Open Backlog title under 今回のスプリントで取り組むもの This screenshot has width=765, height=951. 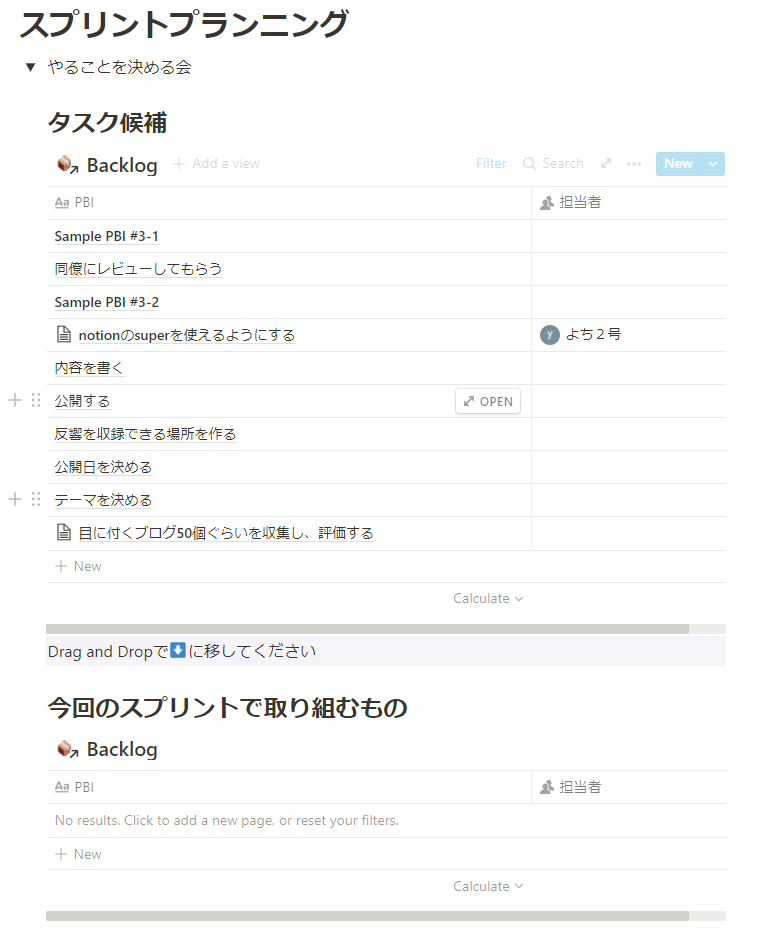pyautogui.click(x=122, y=750)
